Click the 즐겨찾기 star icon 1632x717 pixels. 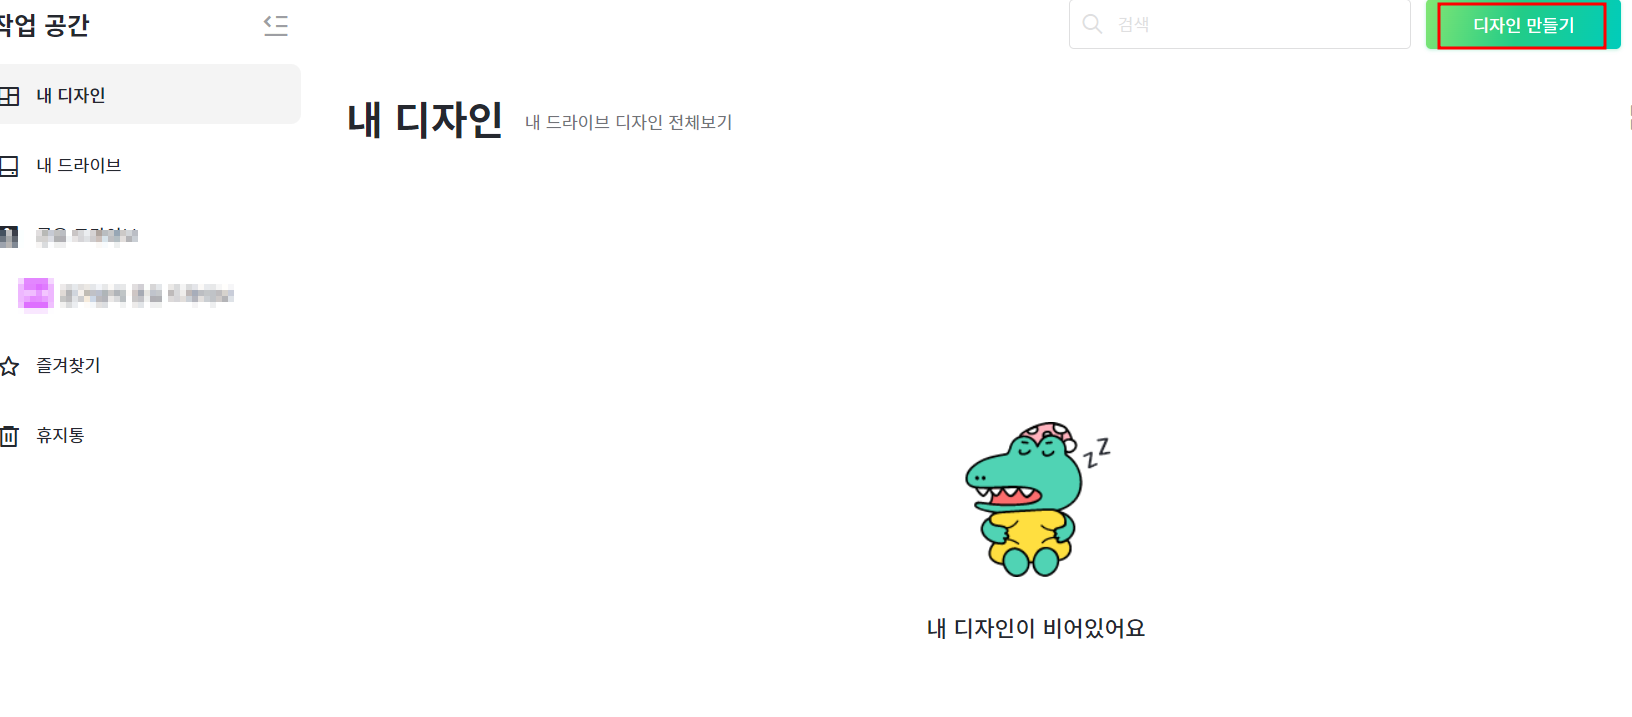coord(9,366)
